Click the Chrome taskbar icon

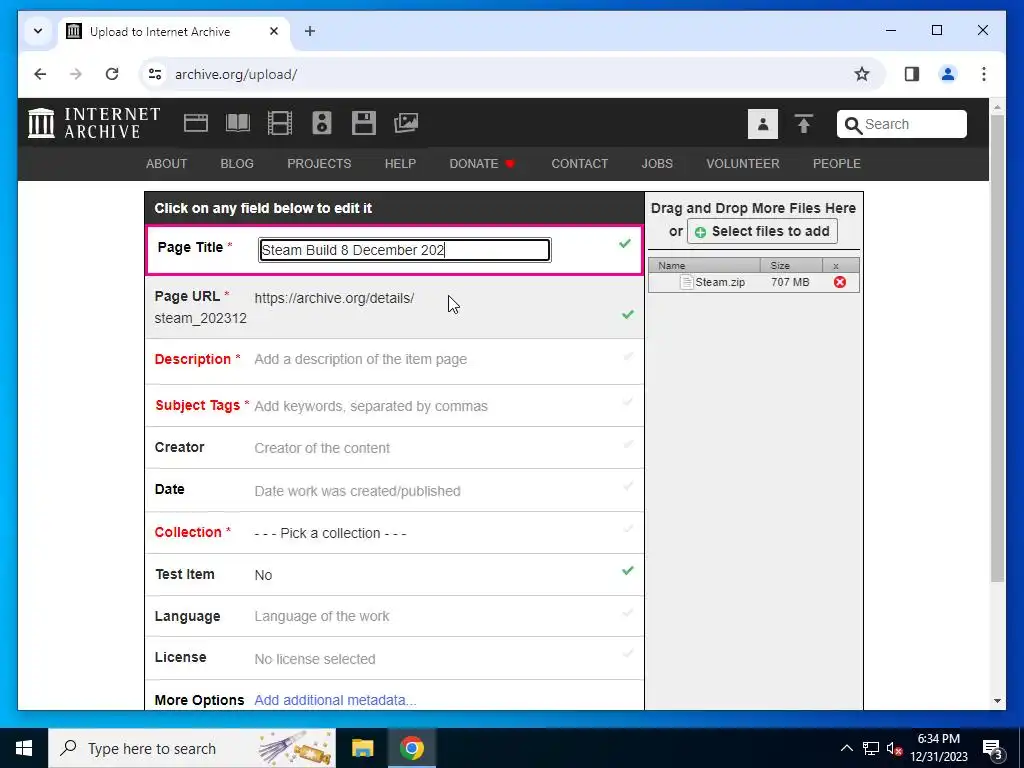pyautogui.click(x=411, y=748)
